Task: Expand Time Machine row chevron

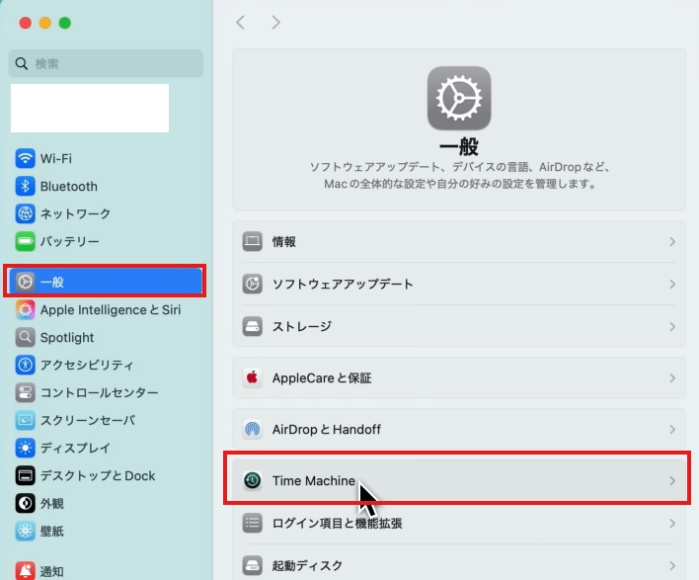Action: click(x=672, y=481)
